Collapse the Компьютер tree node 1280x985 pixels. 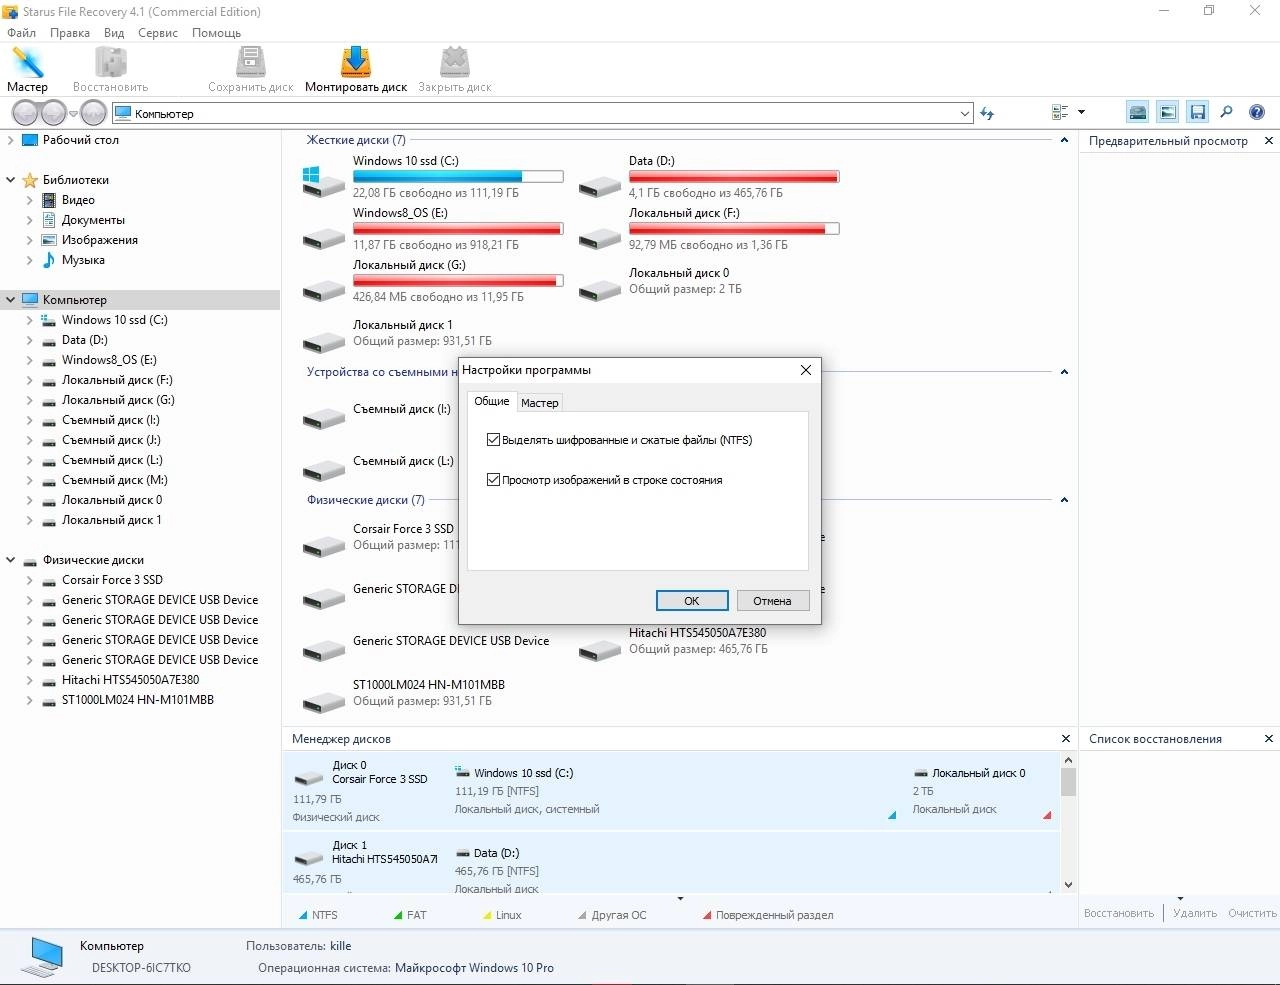(11, 300)
